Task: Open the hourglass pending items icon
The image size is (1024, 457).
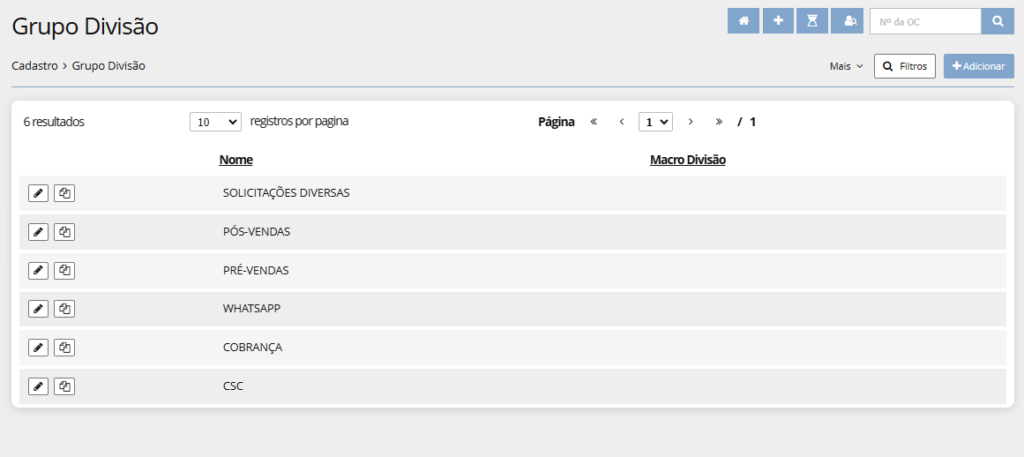Action: 813,21
